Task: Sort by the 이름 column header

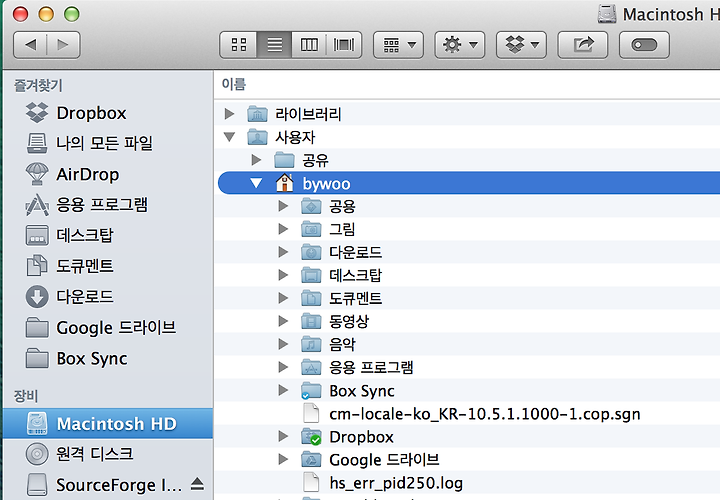Action: tap(234, 84)
